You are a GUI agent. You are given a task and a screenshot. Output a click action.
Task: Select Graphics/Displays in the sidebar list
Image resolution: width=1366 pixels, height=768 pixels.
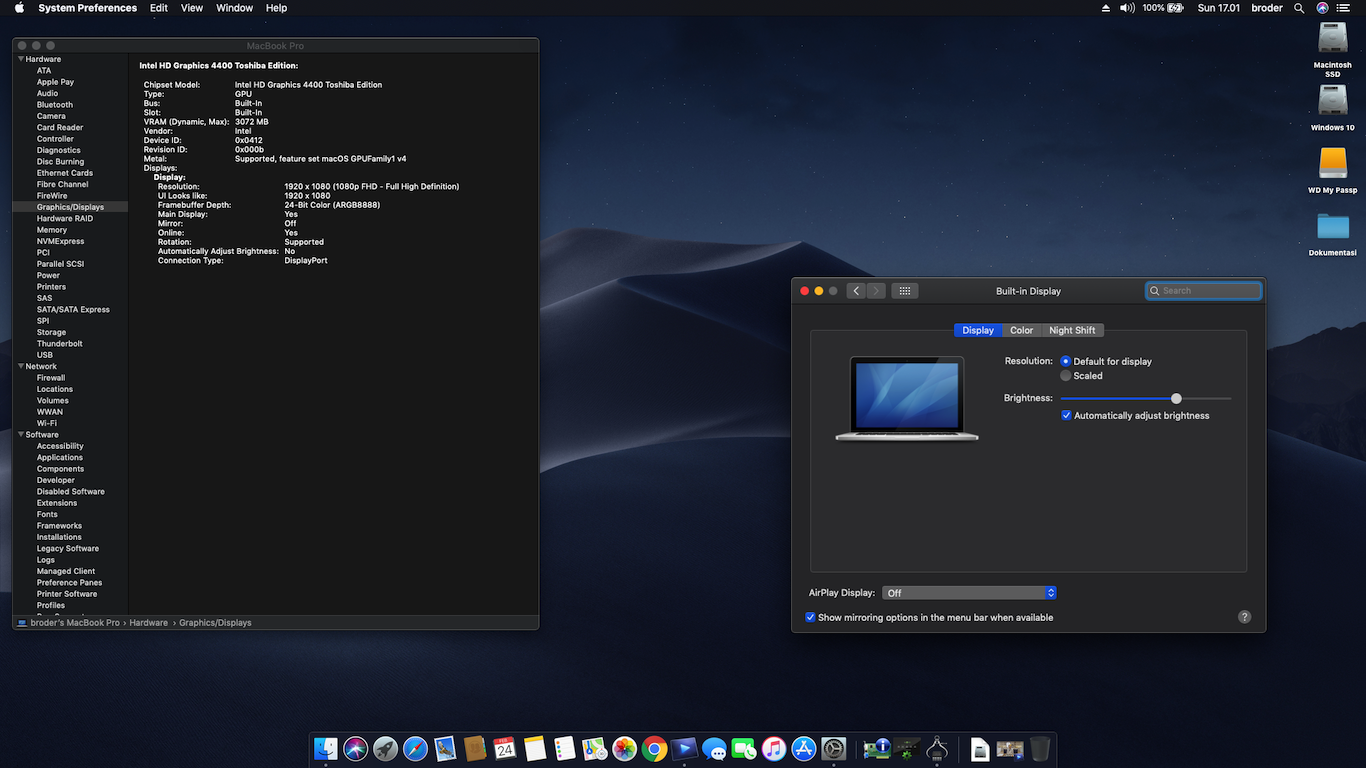tap(70, 207)
